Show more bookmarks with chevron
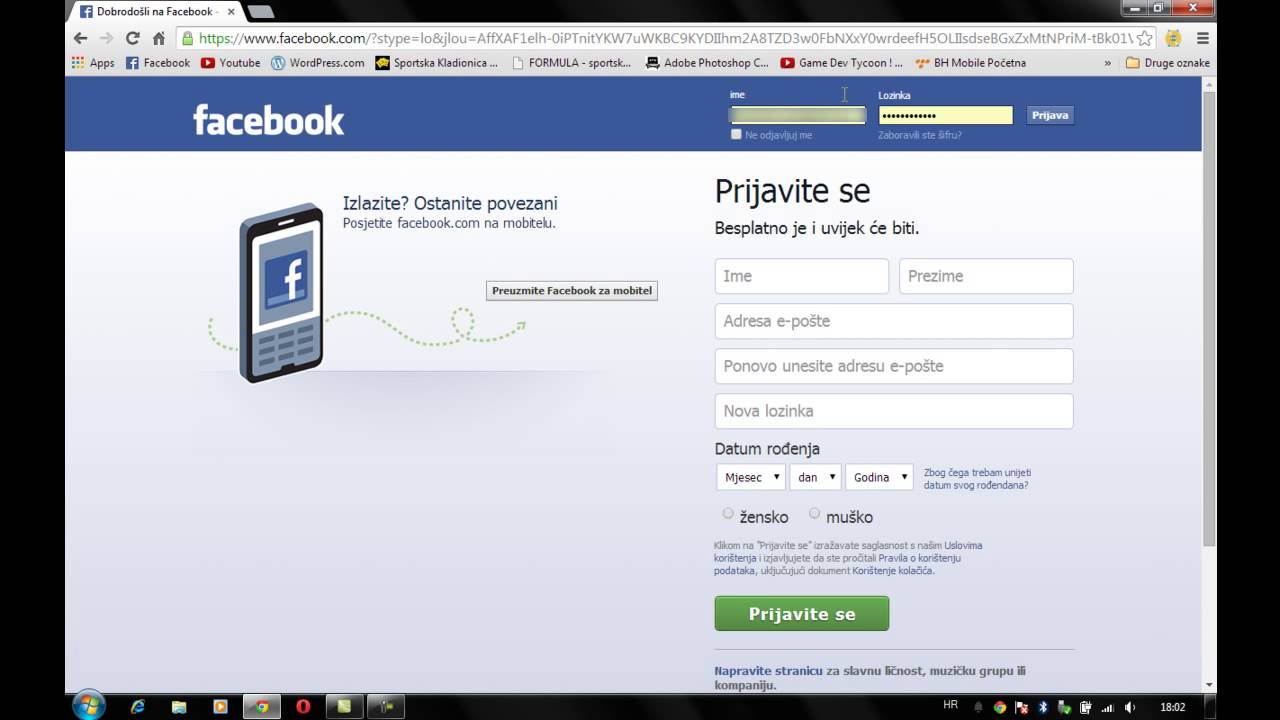Viewport: 1280px width, 720px height. tap(1107, 62)
